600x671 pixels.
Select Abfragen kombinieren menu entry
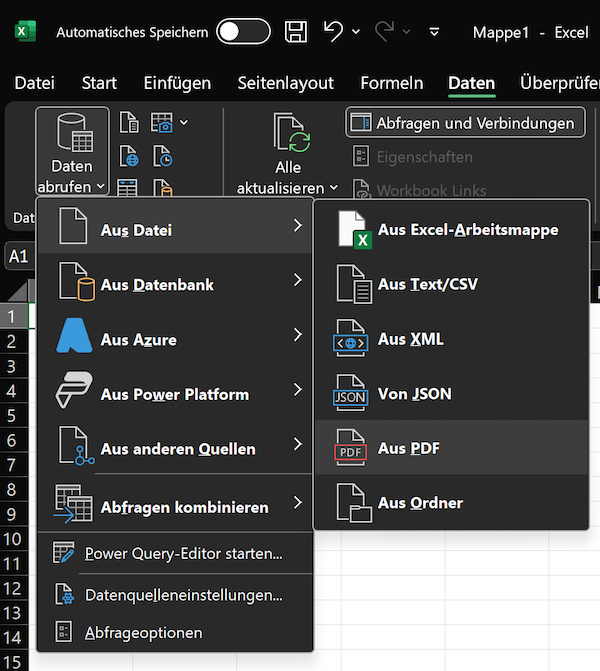click(x=175, y=503)
